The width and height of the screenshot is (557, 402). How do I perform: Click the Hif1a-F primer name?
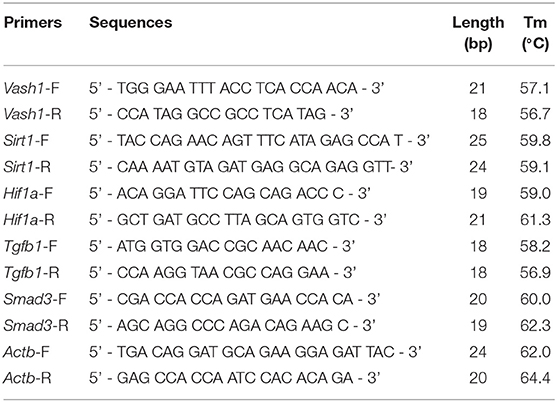[28, 193]
